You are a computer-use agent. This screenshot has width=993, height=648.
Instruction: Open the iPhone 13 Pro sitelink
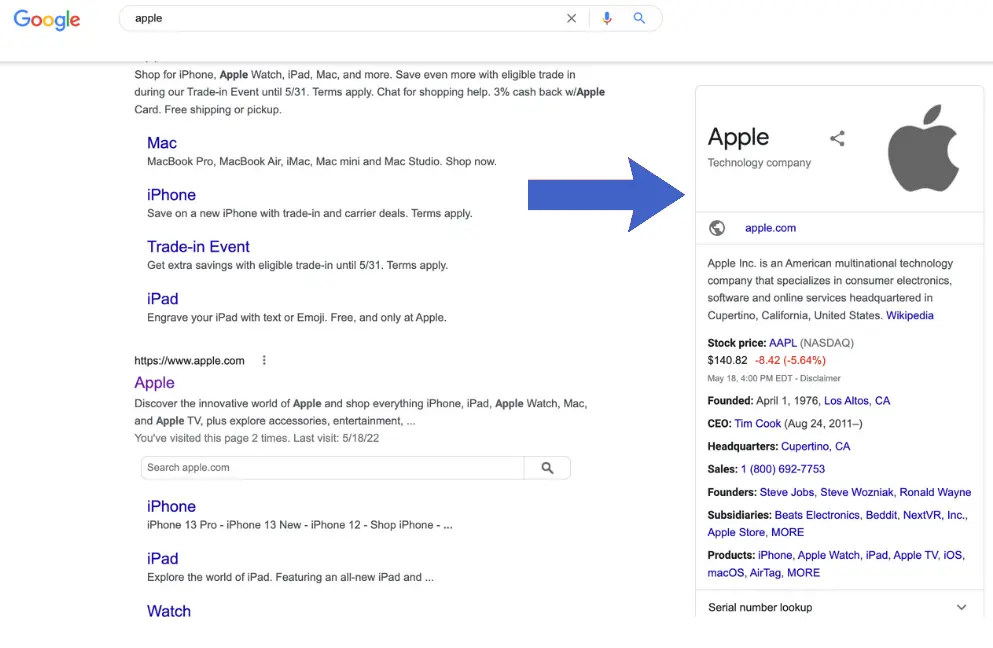pyautogui.click(x=171, y=507)
